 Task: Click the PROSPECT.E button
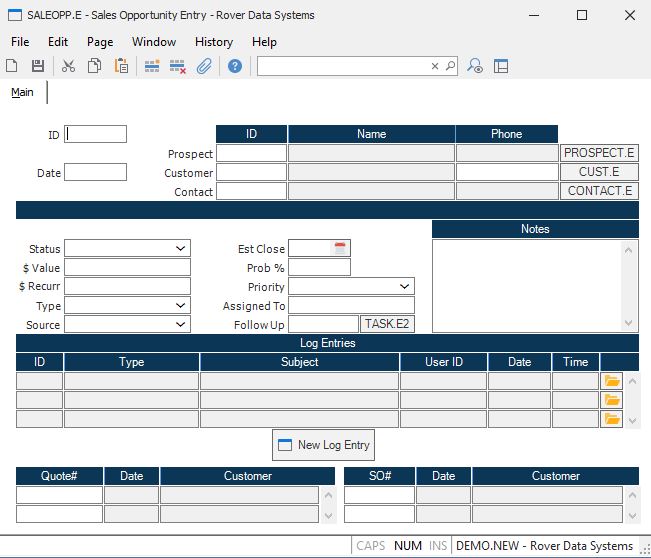599,154
